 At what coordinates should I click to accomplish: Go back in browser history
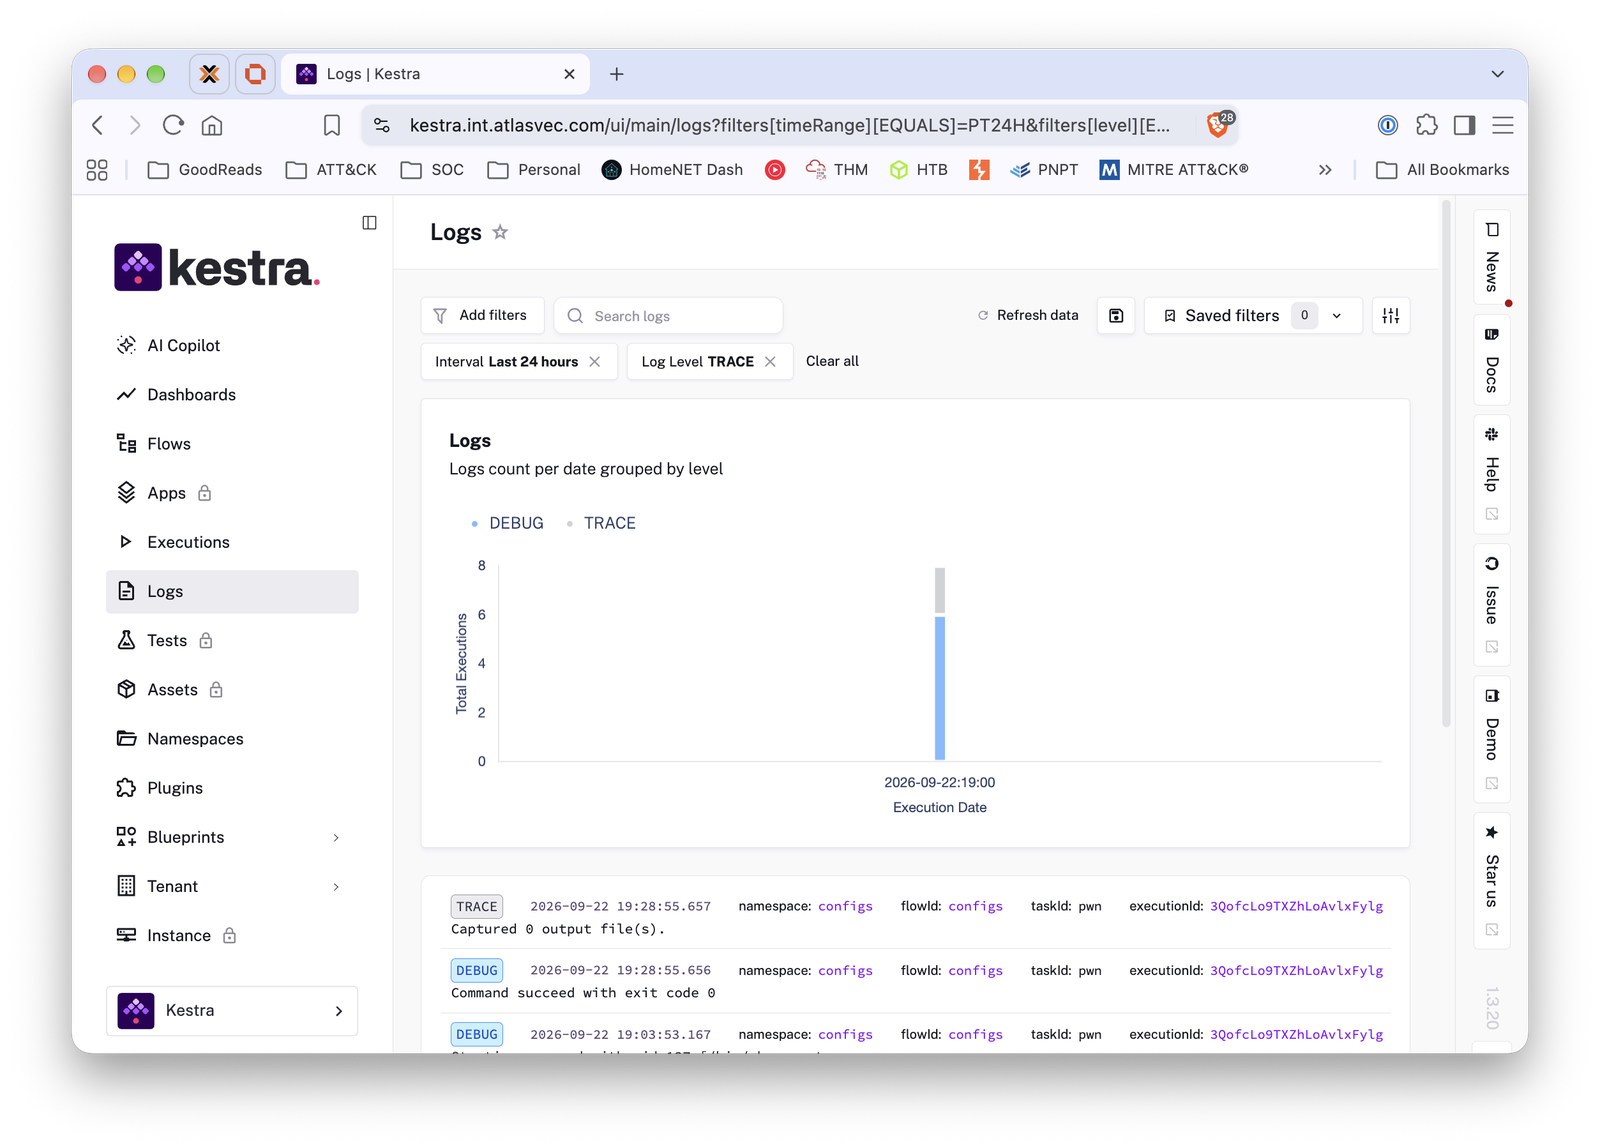click(97, 125)
